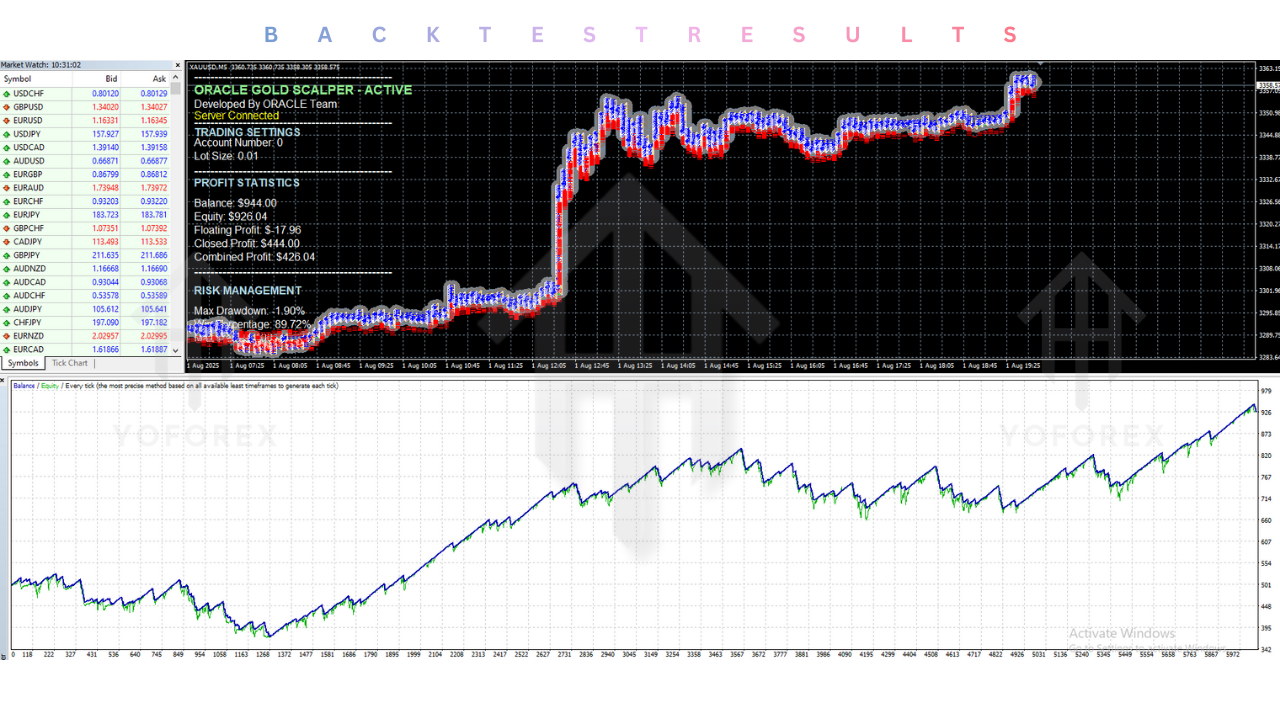Click the Market Watch scroll-down arrow

pyautogui.click(x=175, y=350)
